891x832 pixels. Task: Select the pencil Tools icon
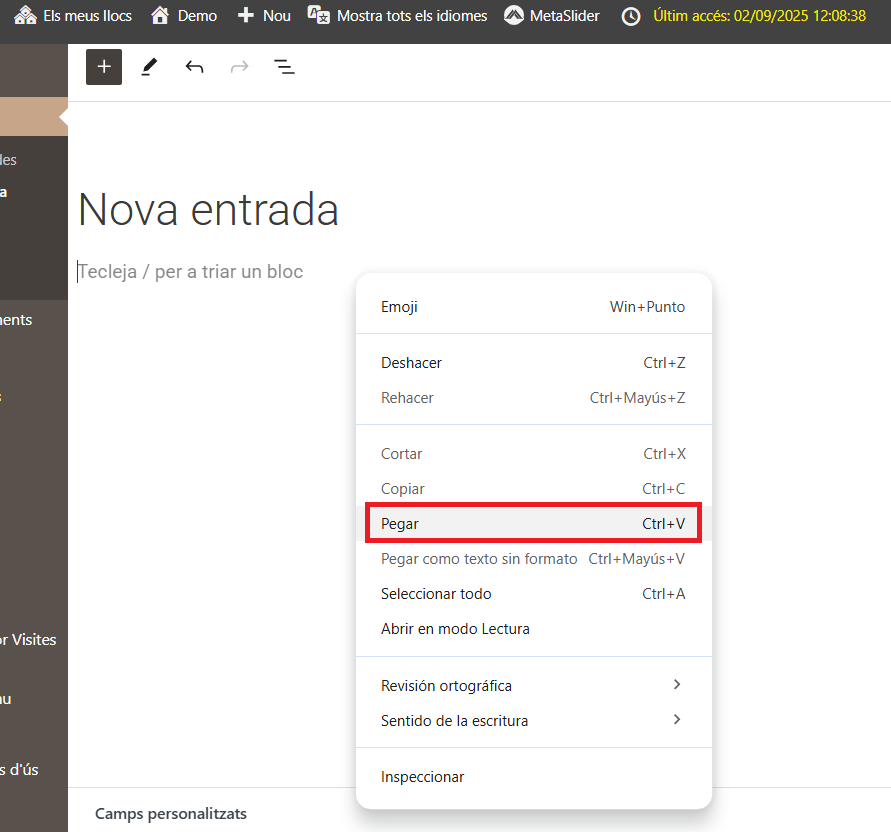(149, 67)
